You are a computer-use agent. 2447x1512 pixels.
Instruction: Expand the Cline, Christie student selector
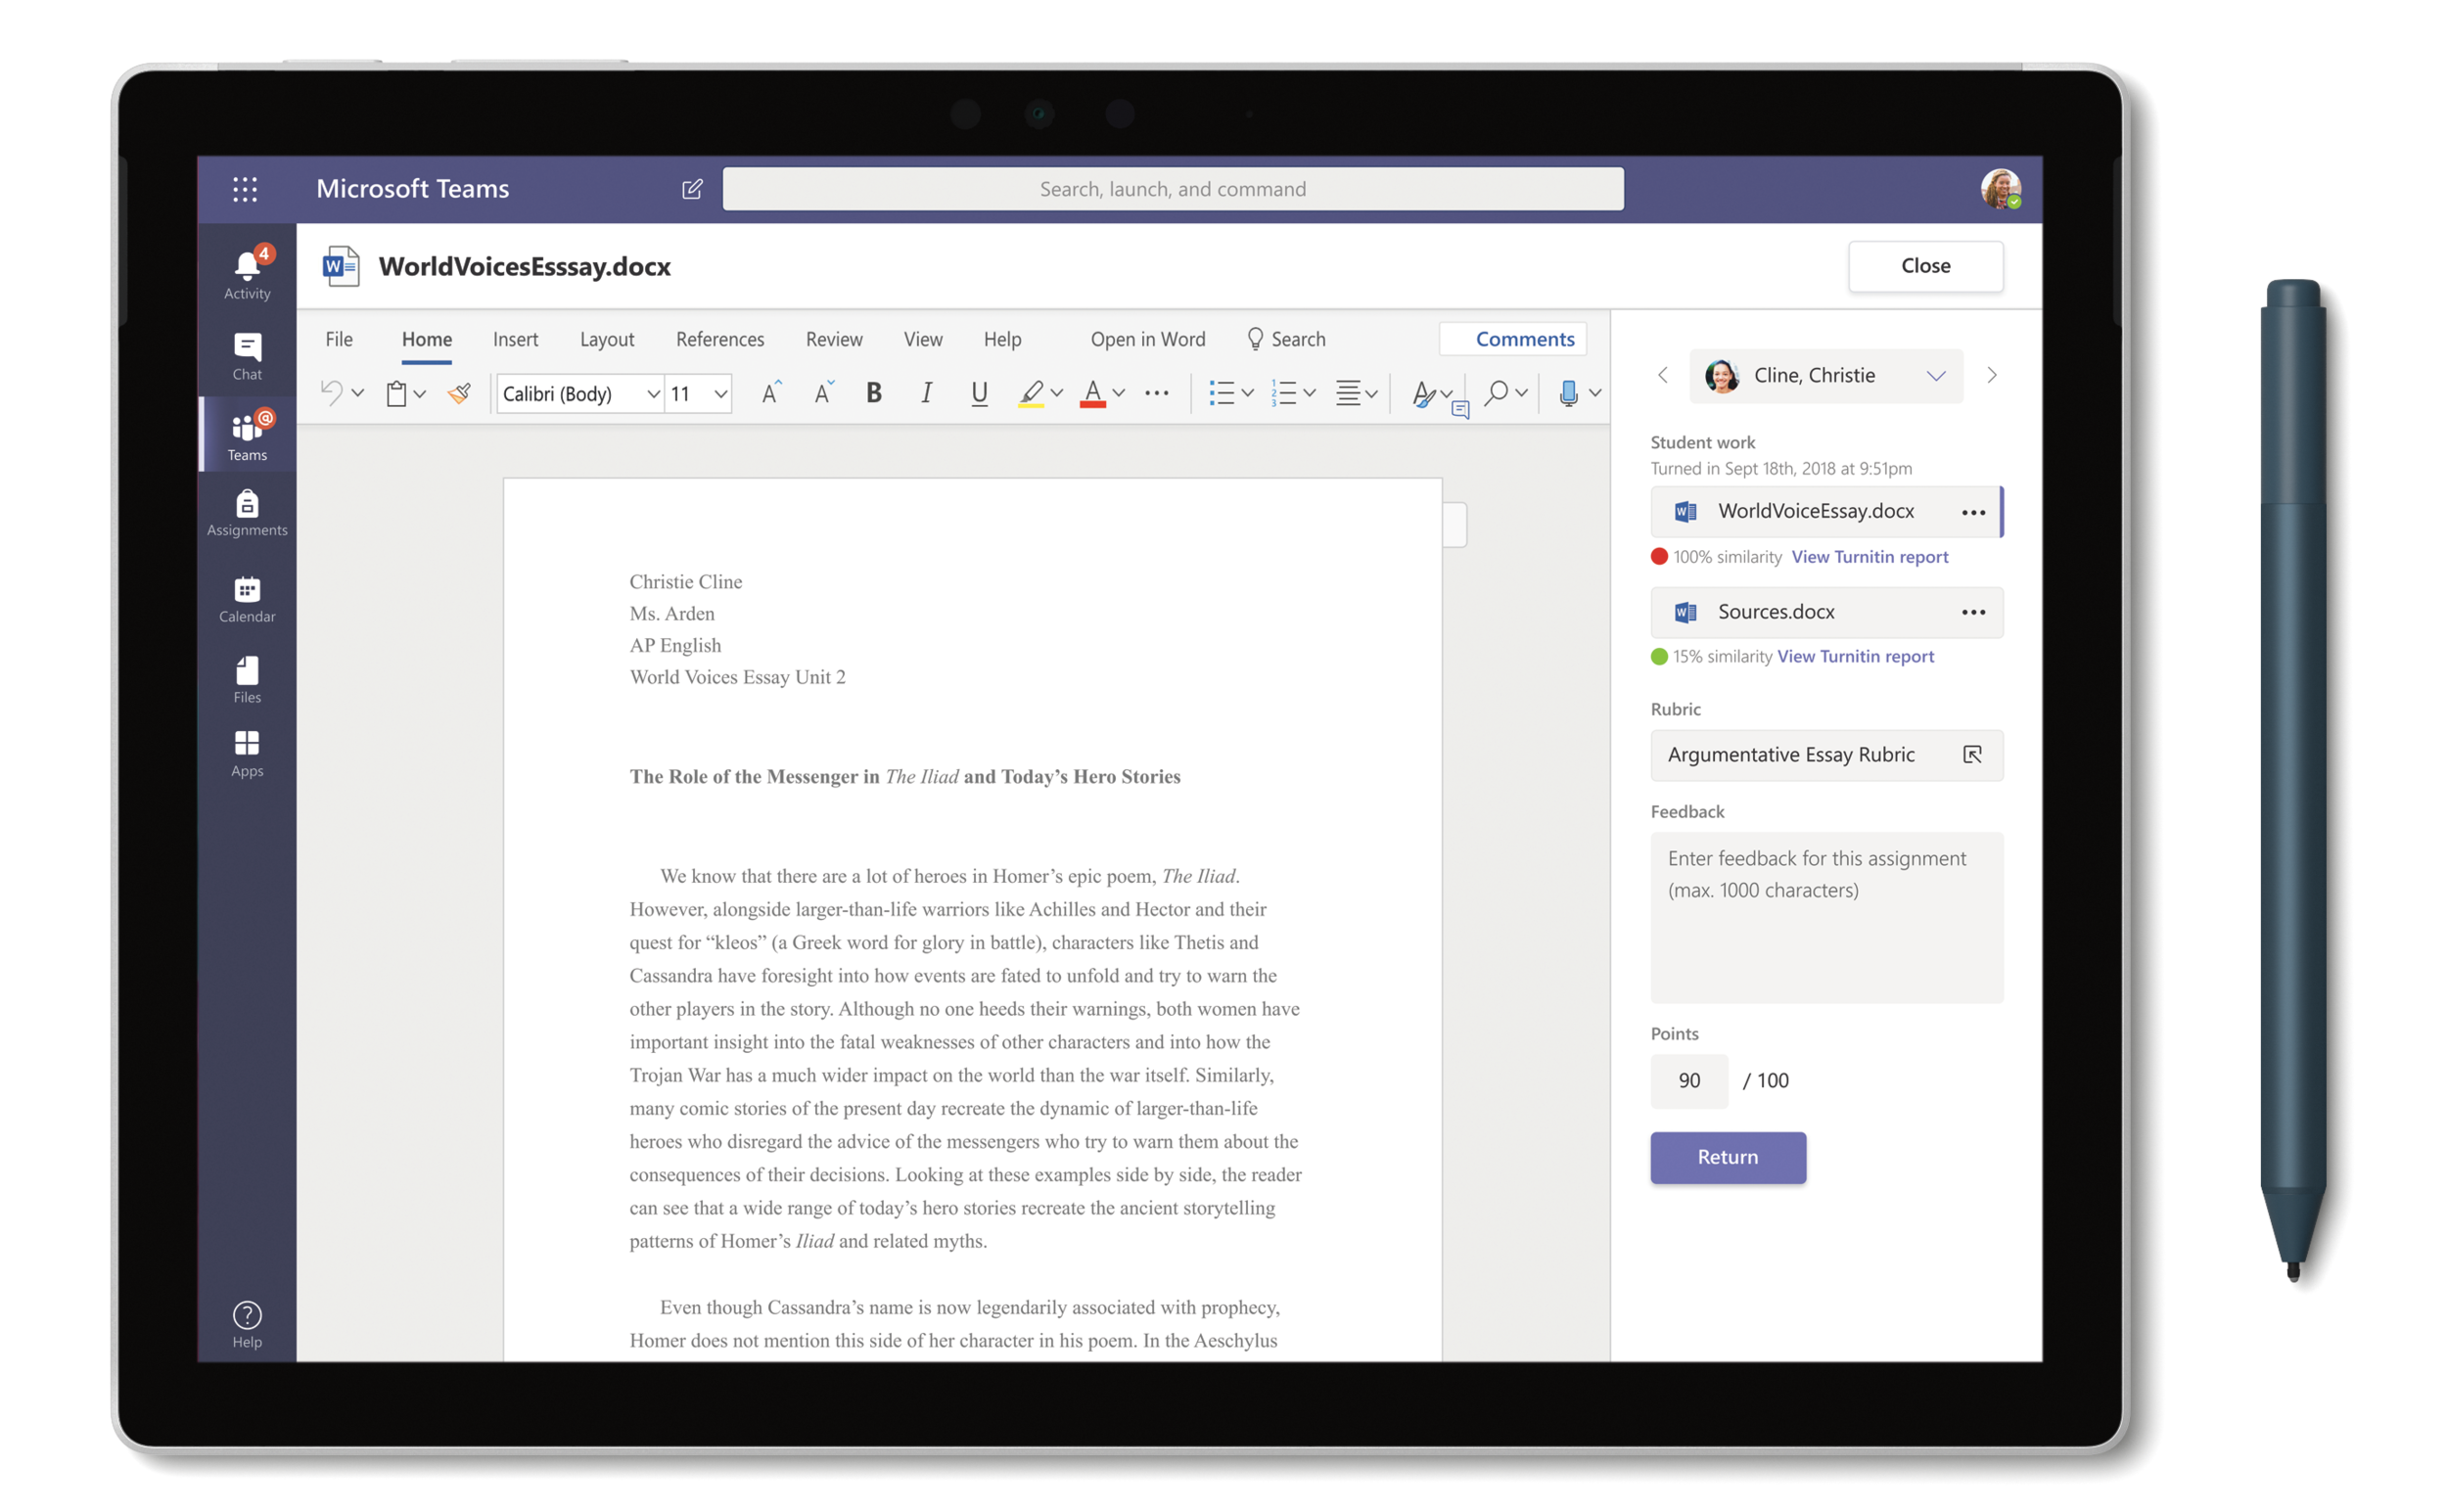(1935, 376)
